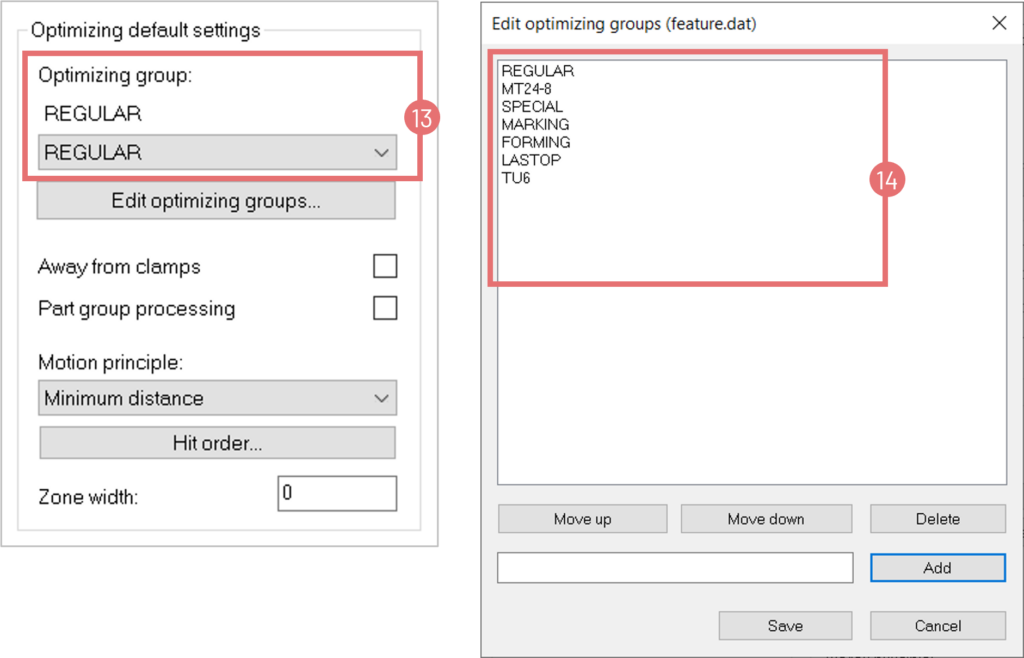Screen dimensions: 1024x658
Task: Click the new group name text field
Action: pos(674,568)
